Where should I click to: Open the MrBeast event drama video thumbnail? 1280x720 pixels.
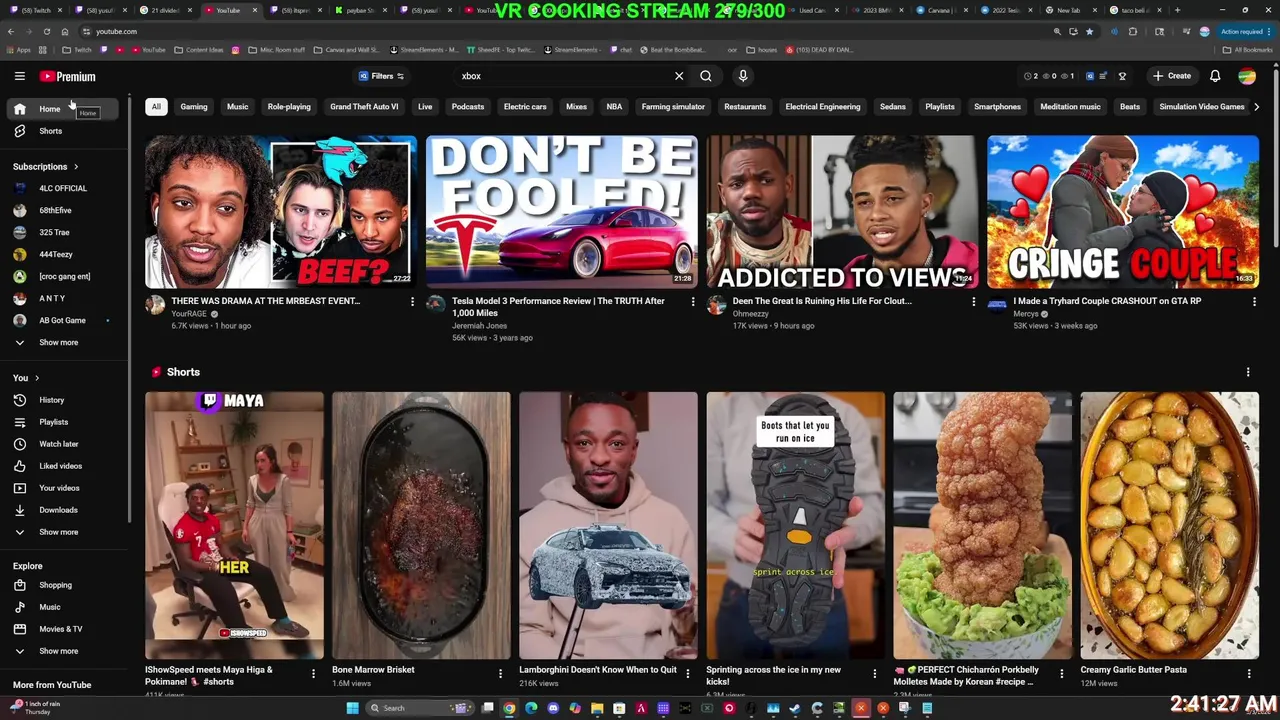coord(281,212)
